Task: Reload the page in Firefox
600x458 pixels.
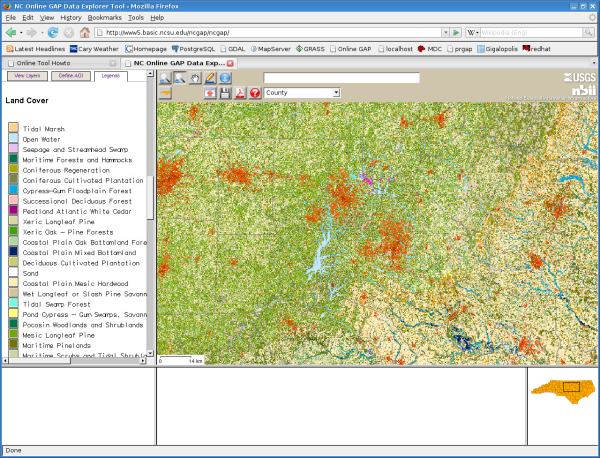Action: click(53, 33)
